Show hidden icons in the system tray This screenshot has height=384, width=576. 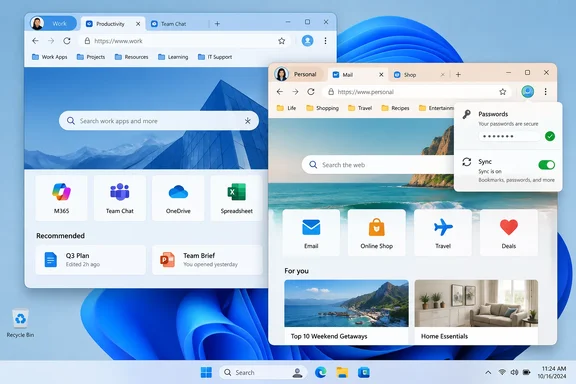[488, 372]
